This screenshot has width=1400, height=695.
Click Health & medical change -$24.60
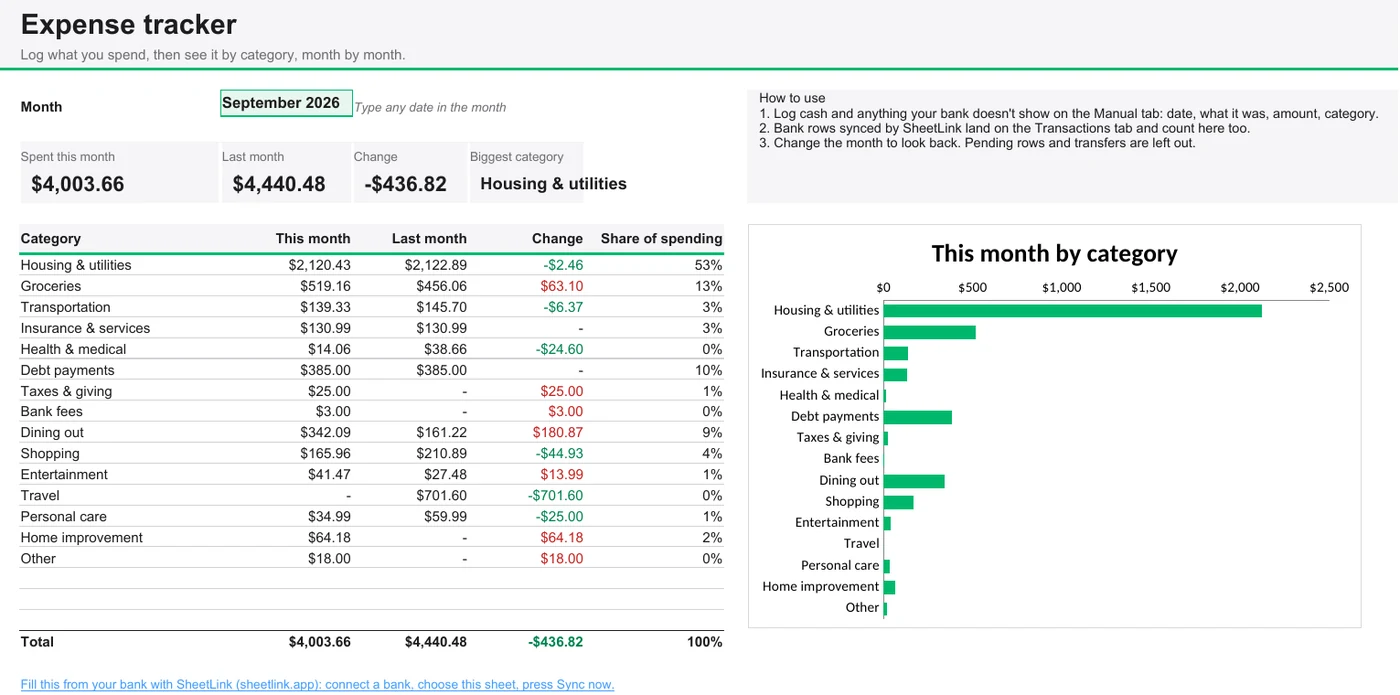pyautogui.click(x=559, y=349)
